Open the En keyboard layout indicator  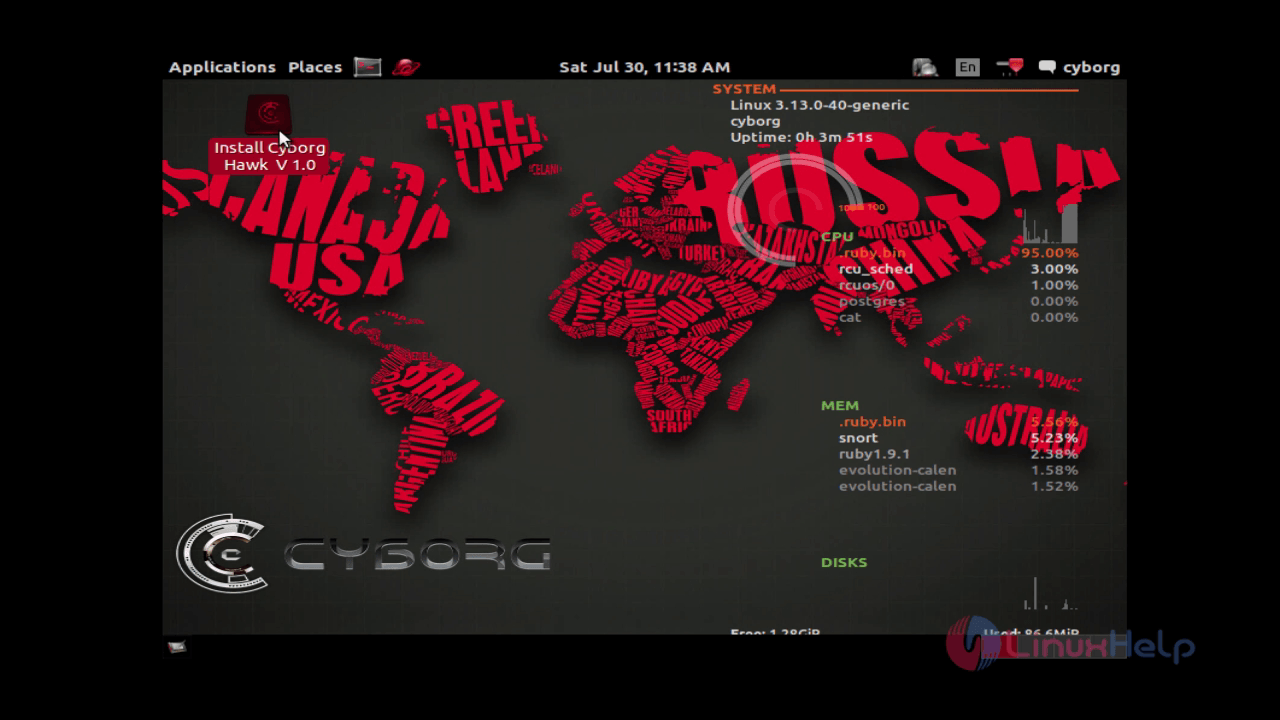click(x=967, y=67)
